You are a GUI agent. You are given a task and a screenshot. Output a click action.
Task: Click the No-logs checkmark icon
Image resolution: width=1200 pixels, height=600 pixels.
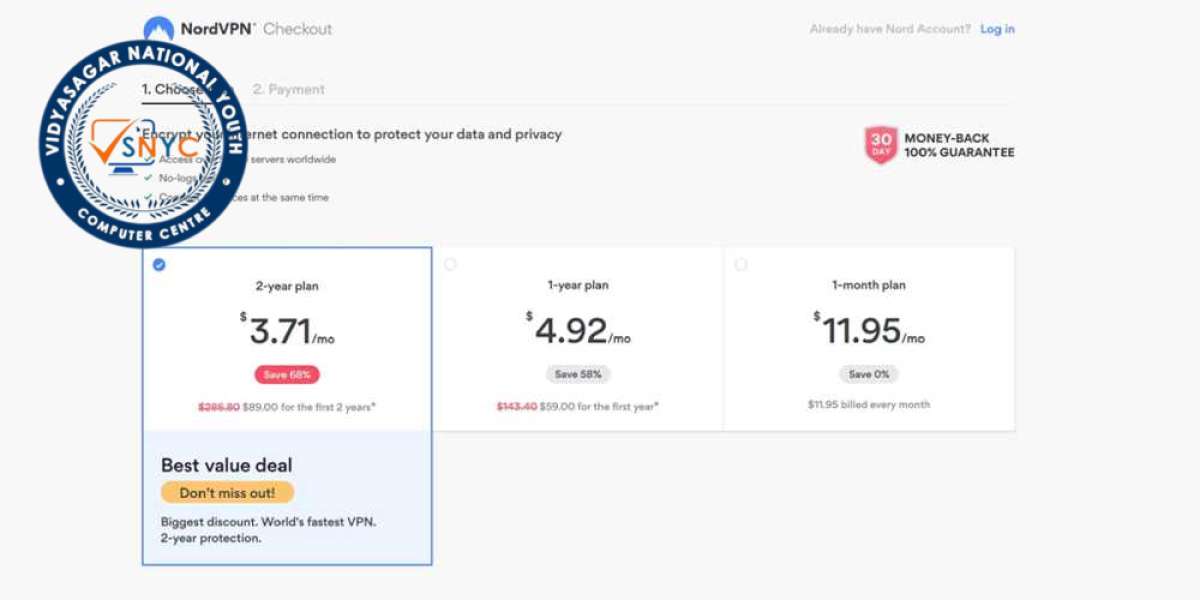coord(148,177)
